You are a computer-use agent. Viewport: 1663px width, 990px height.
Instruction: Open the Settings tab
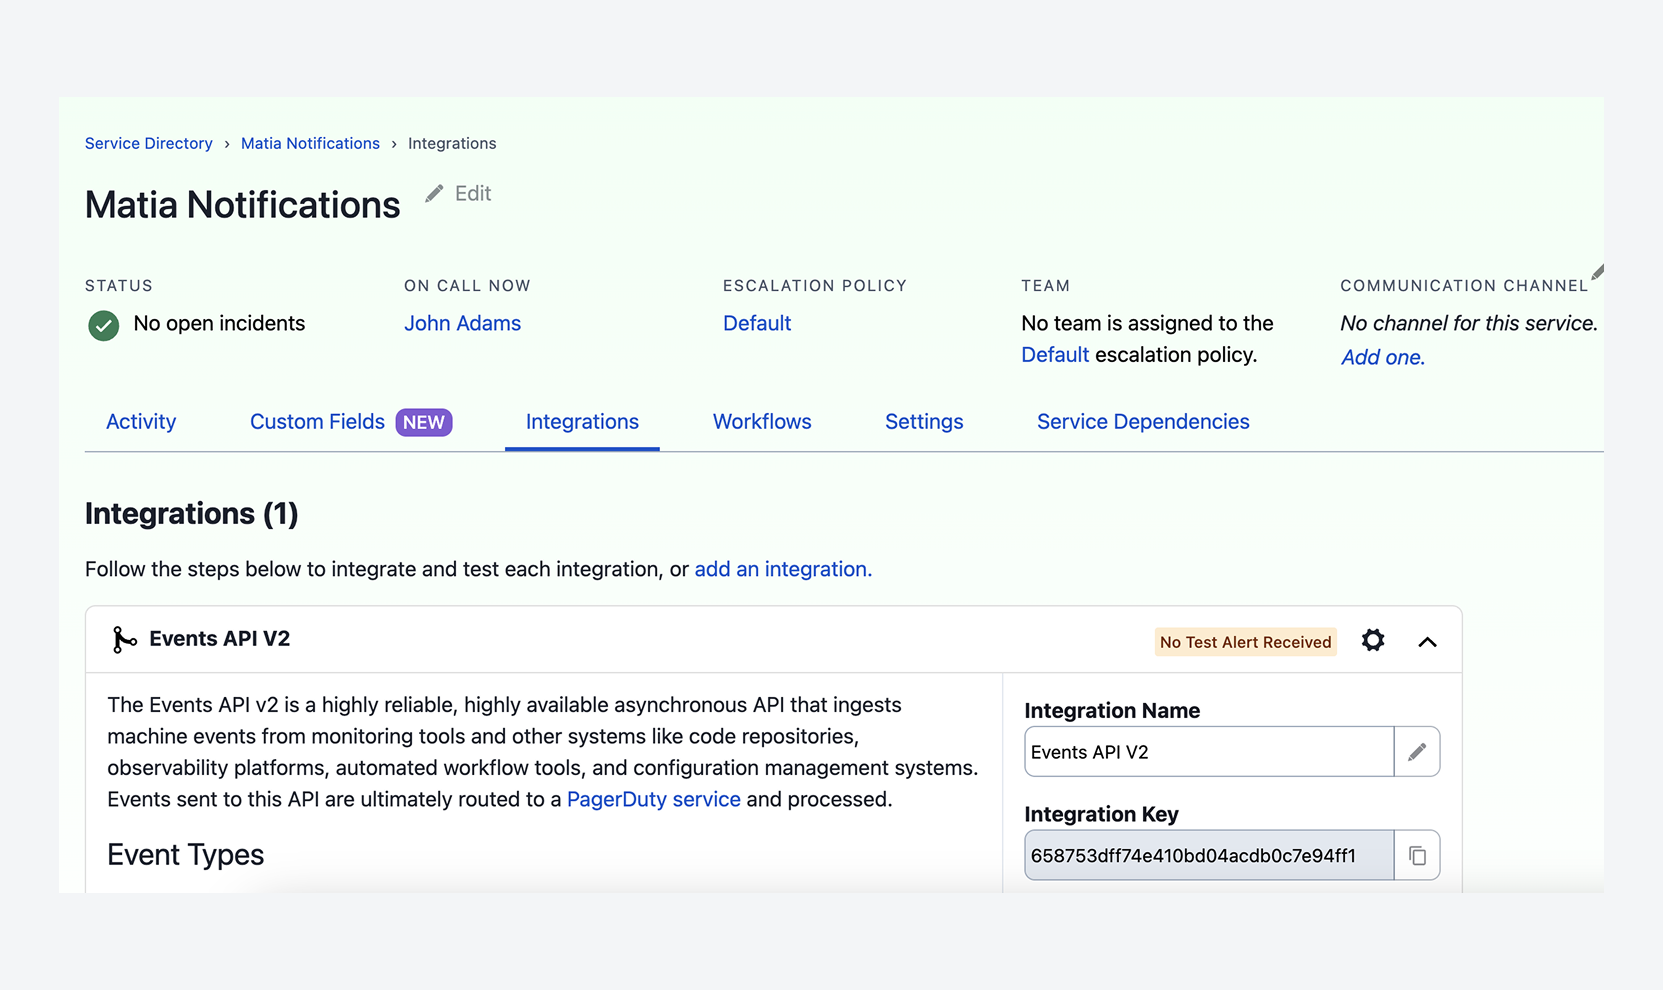(923, 421)
